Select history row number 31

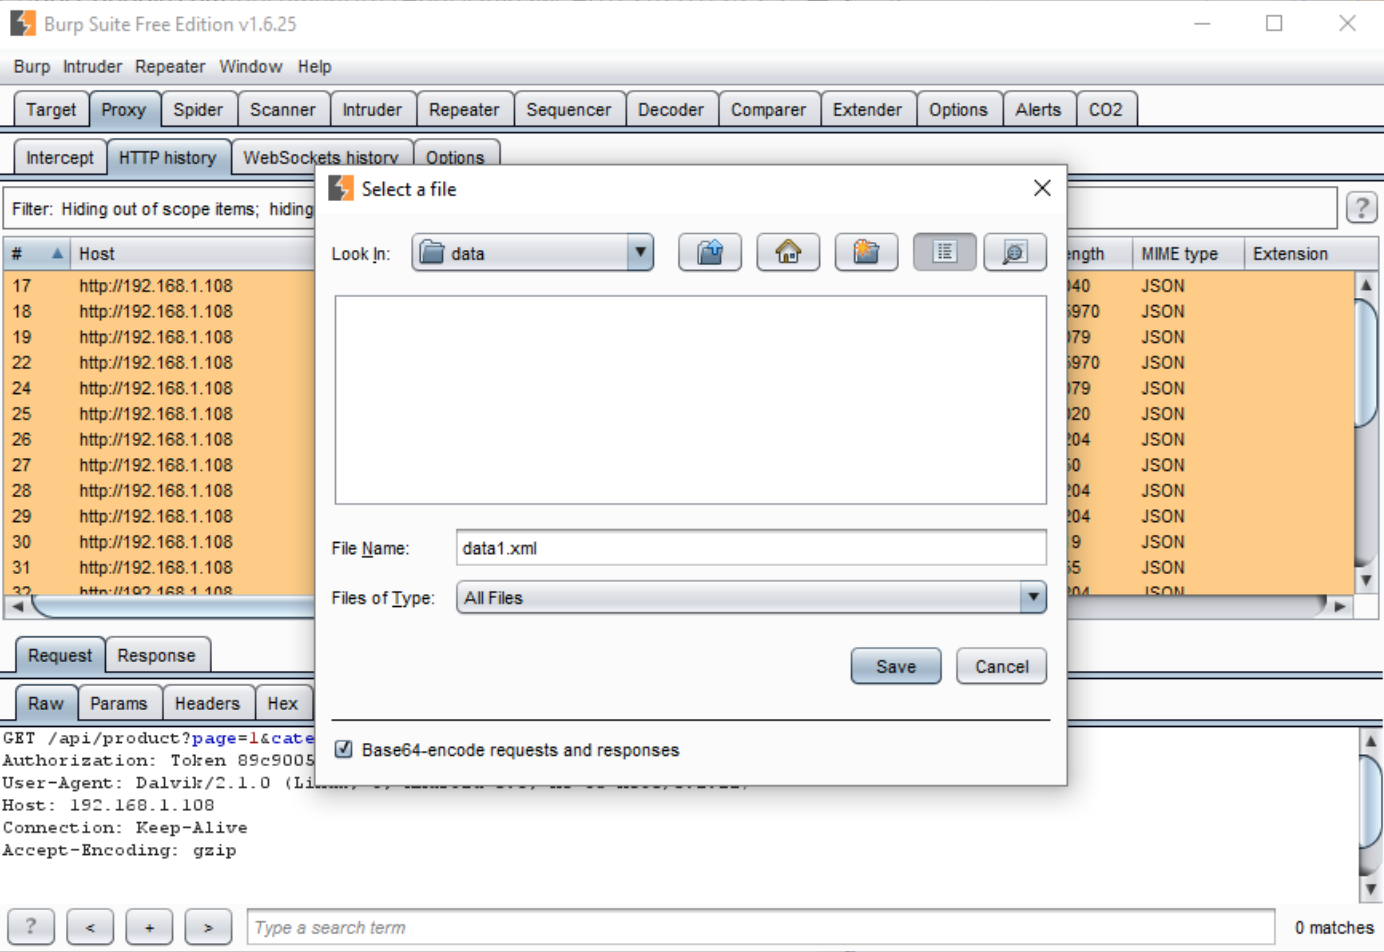click(160, 567)
